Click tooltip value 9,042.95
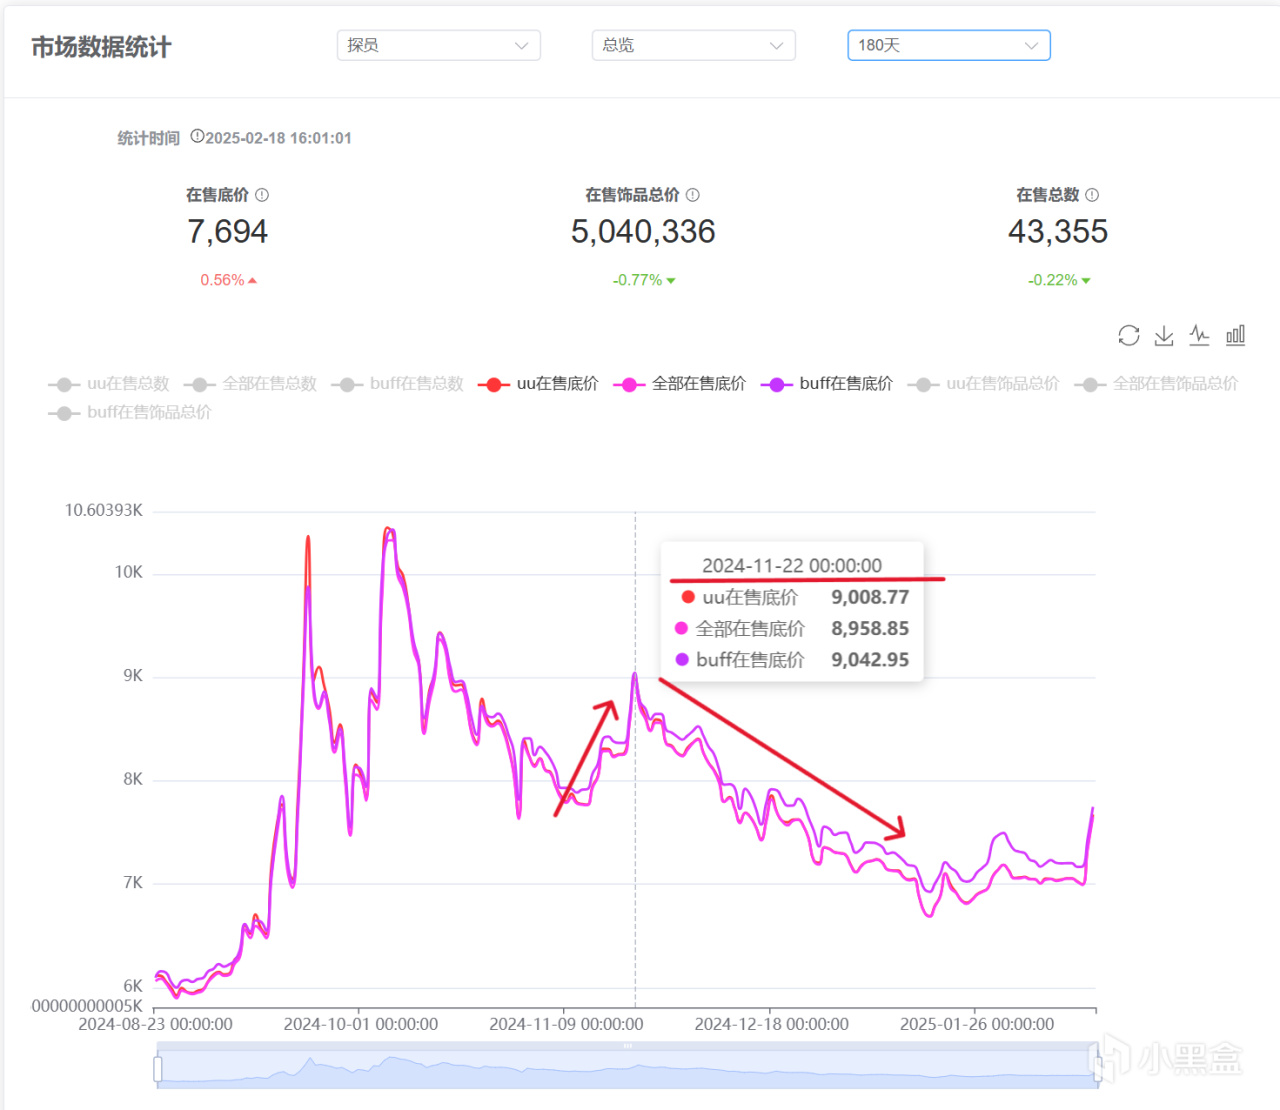Screen dimensions: 1280x1110 pos(870,660)
